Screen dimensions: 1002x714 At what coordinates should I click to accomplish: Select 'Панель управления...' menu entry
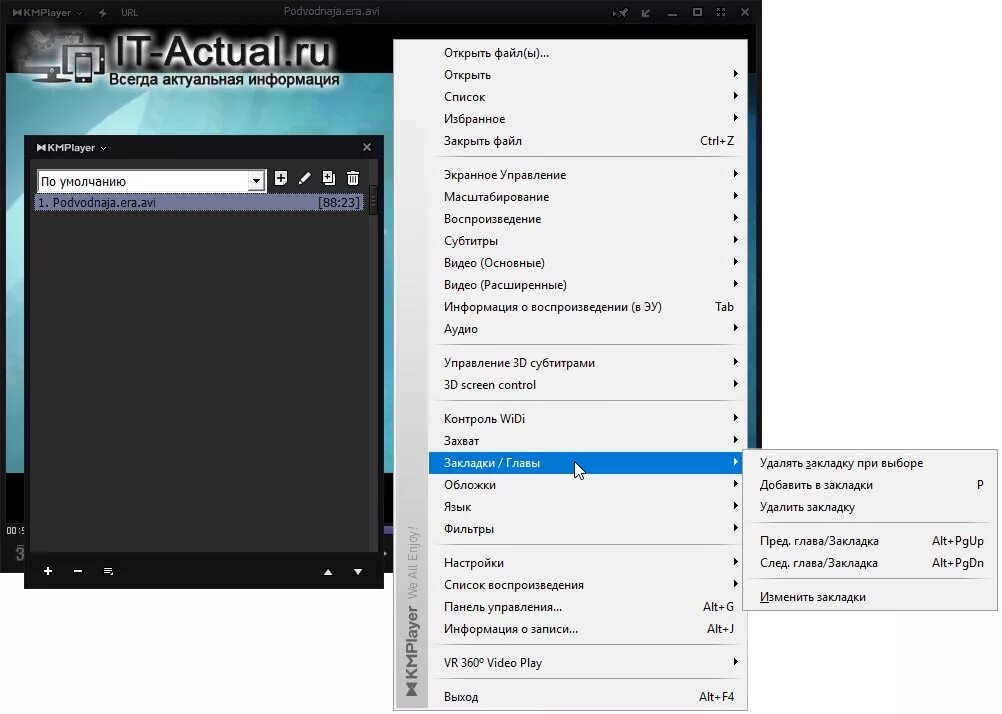(585, 607)
